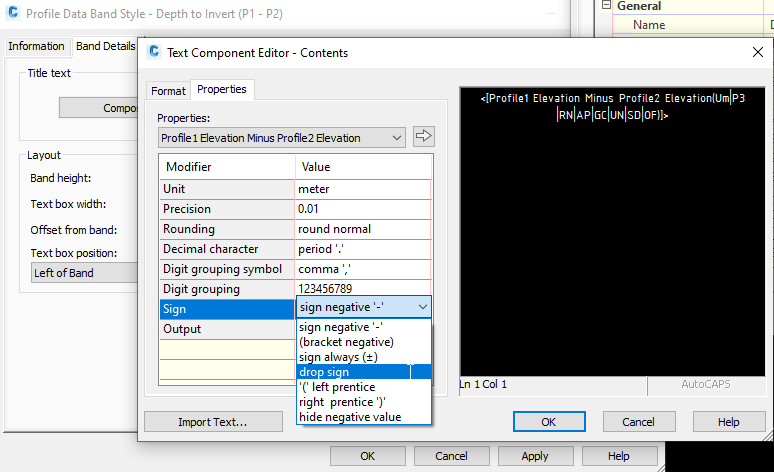Screen dimensions: 774x472
Task: Click the Decimal character value 'period' cell
Action: pyautogui.click(x=363, y=249)
